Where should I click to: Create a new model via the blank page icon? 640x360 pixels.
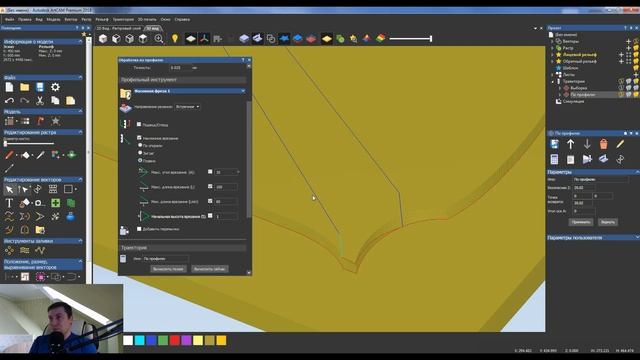tap(9, 87)
